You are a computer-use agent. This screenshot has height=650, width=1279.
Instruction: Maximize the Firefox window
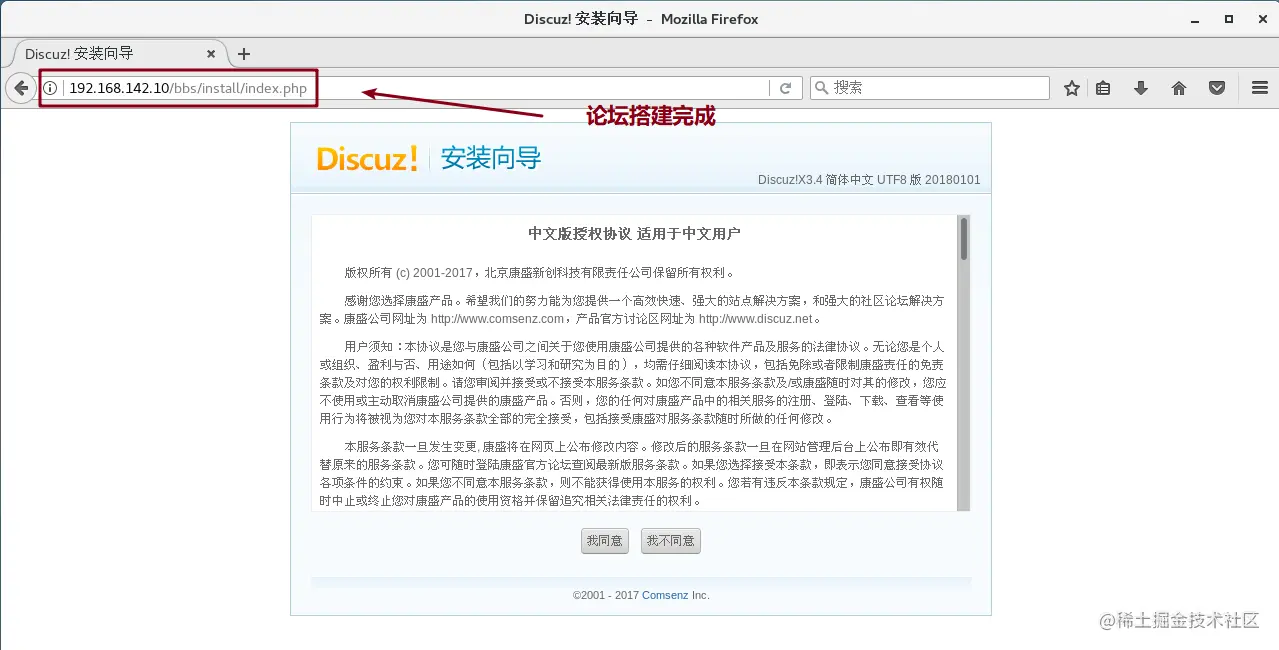1229,19
